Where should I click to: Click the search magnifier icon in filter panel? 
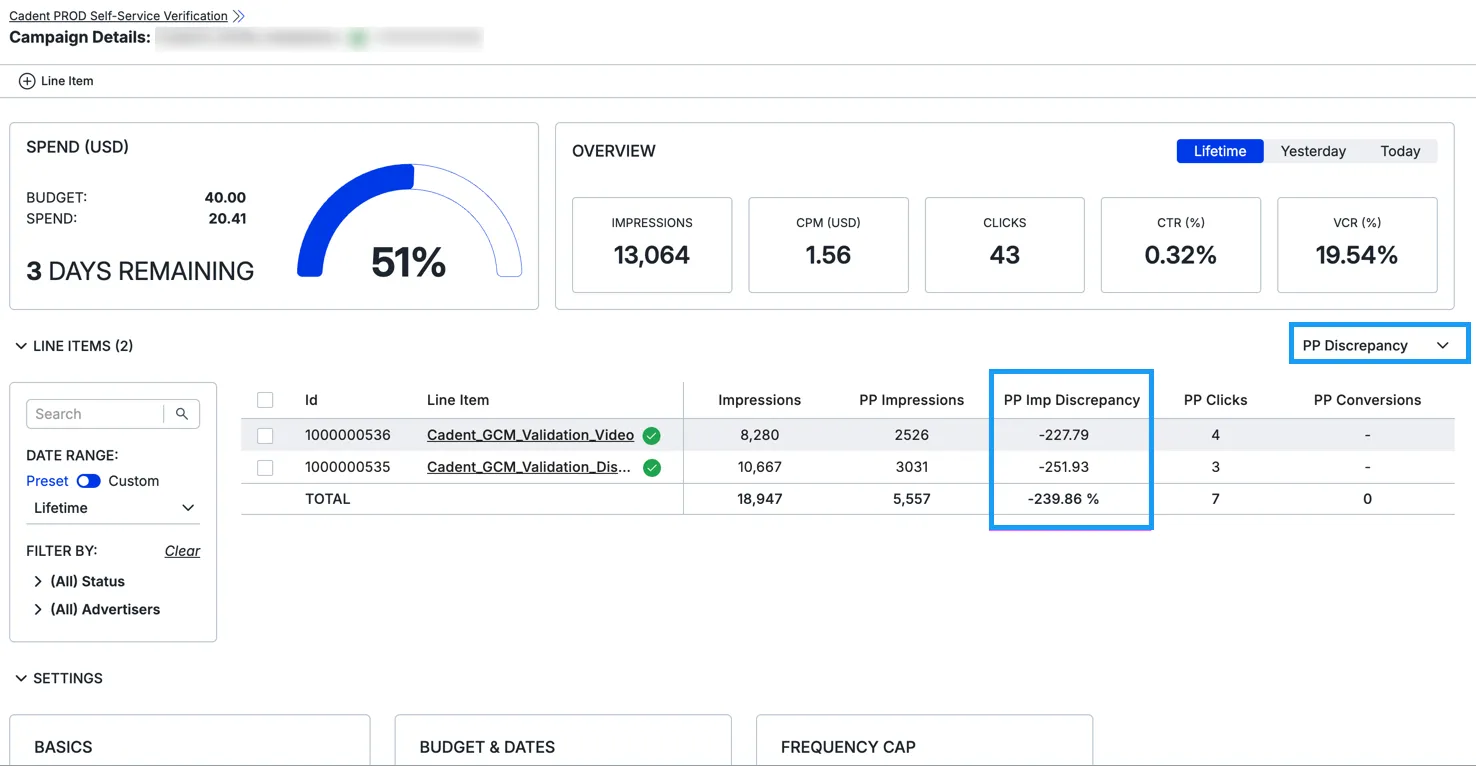coord(182,414)
